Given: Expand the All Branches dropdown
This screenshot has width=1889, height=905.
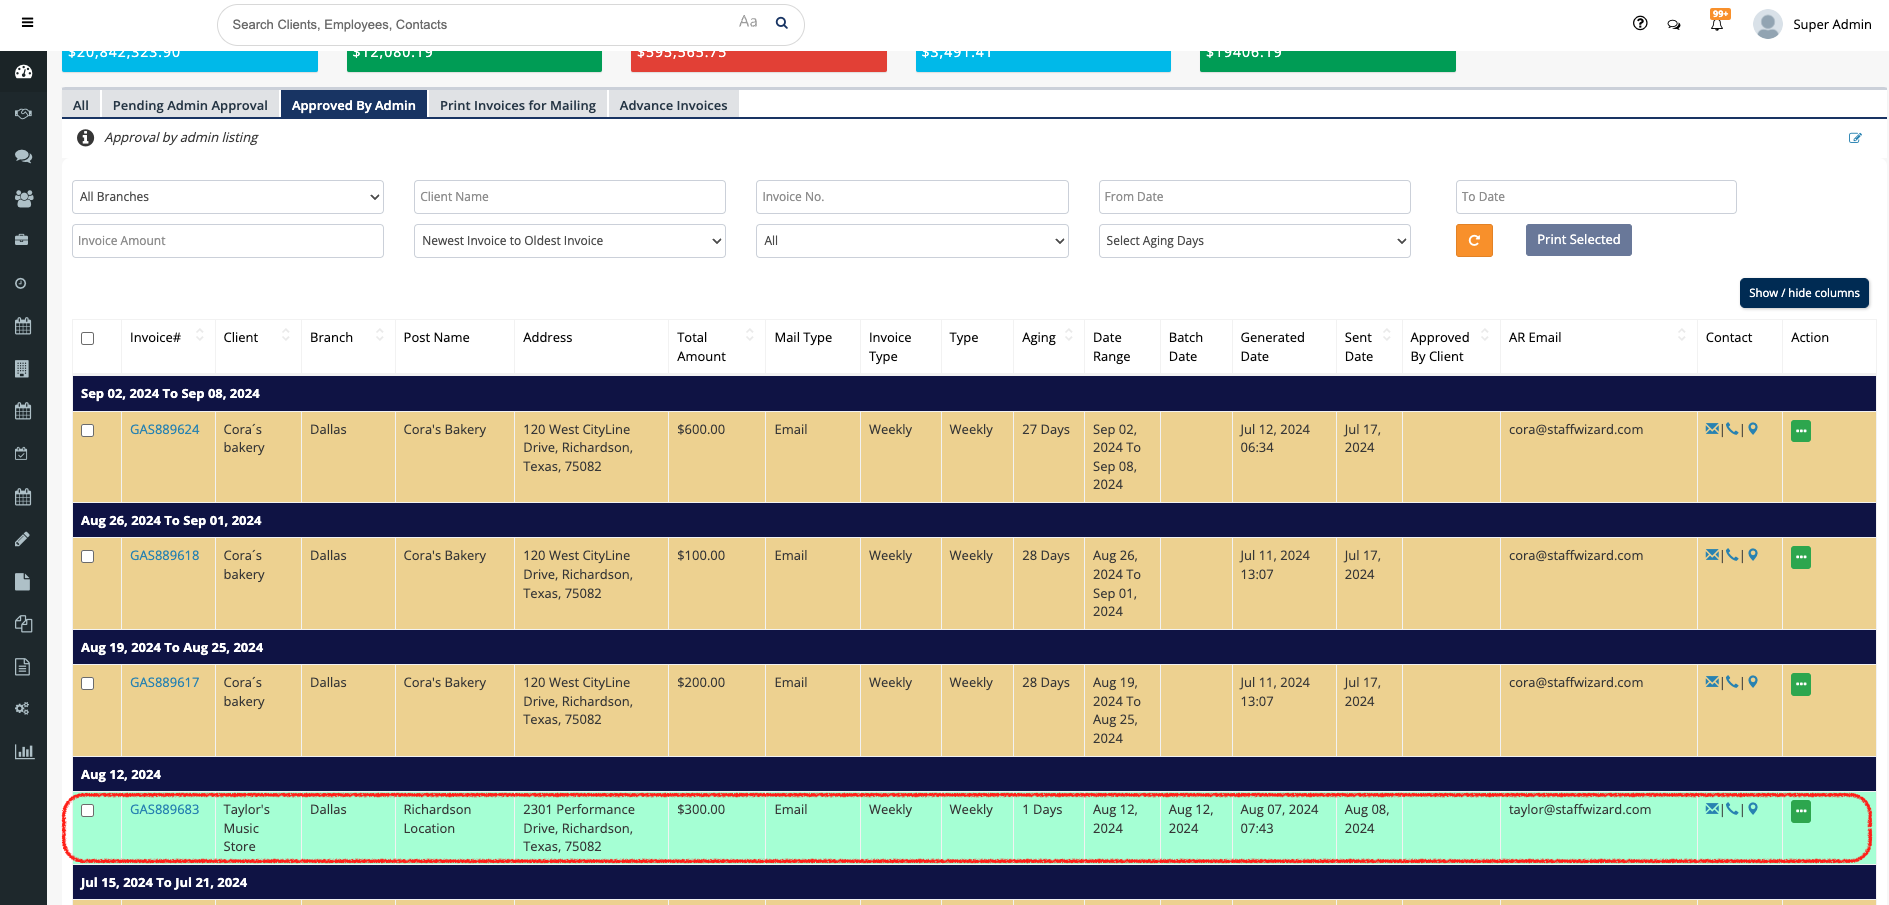Looking at the screenshot, I should tap(228, 197).
